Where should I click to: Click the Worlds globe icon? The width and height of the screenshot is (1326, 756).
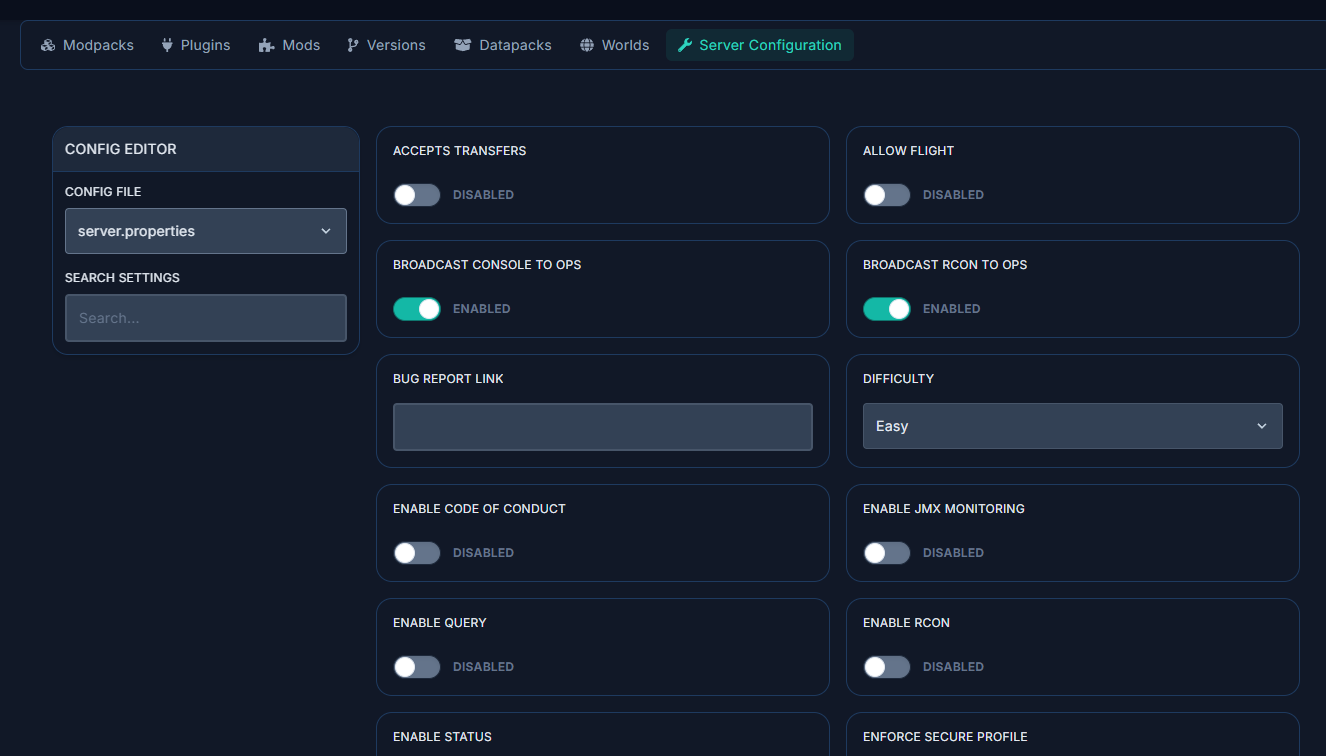click(587, 45)
